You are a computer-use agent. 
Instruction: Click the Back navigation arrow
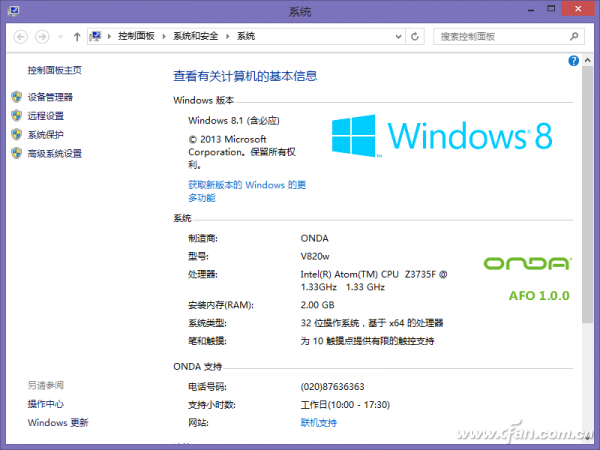point(21,37)
